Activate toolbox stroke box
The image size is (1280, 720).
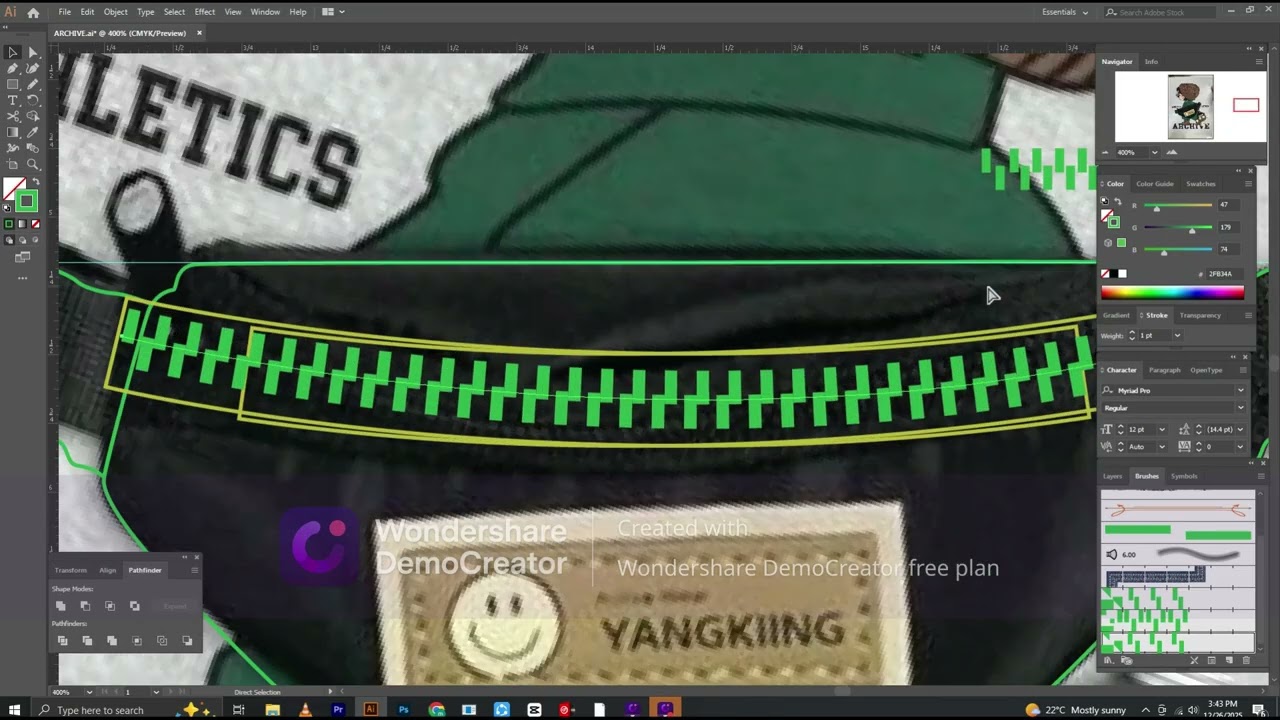(25, 200)
